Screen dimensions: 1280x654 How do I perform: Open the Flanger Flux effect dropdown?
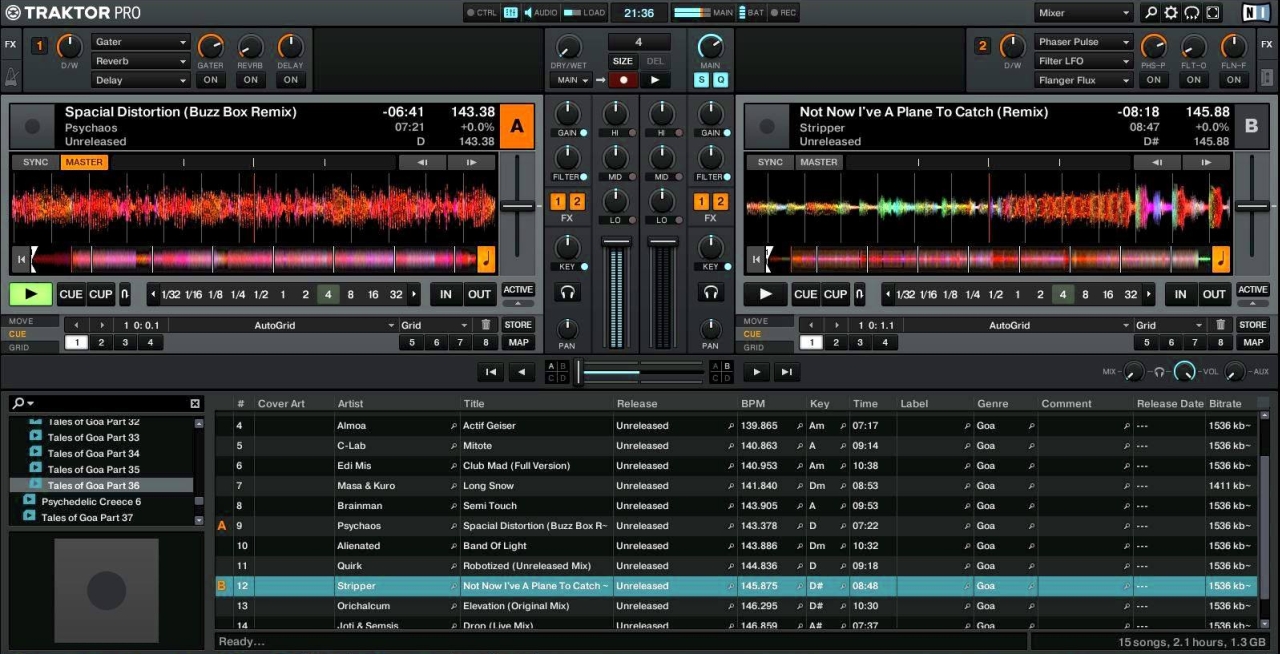[x=1084, y=80]
